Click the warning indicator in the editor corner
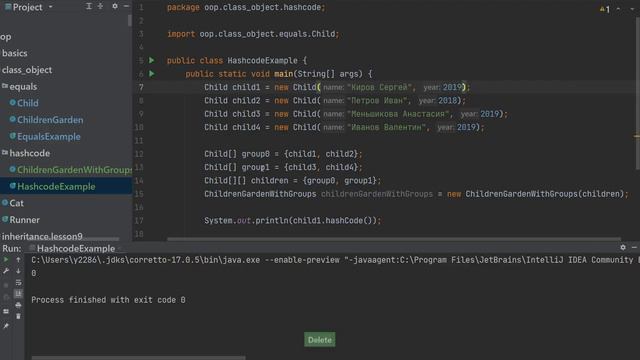Screen dimensions: 640x360 (605, 9)
